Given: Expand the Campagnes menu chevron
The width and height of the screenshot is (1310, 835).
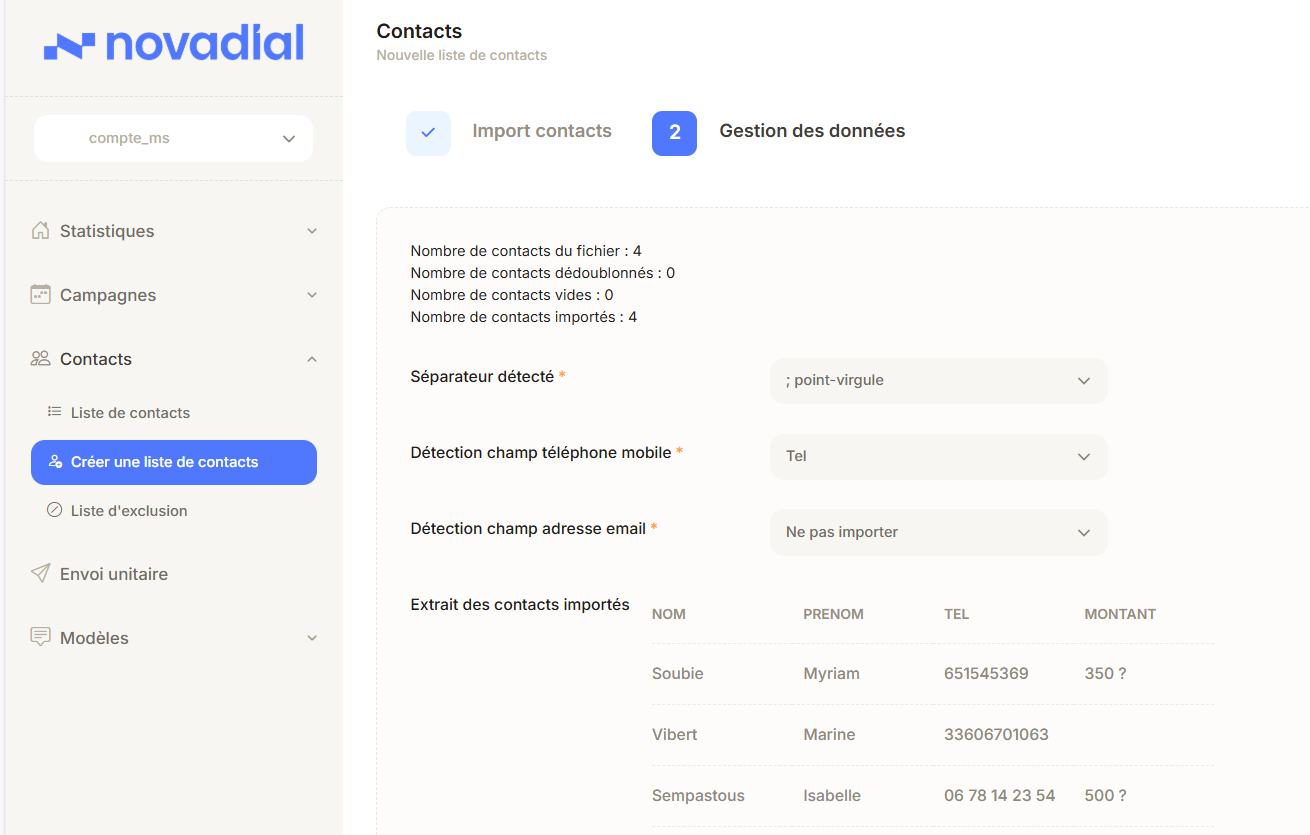Looking at the screenshot, I should tap(312, 295).
